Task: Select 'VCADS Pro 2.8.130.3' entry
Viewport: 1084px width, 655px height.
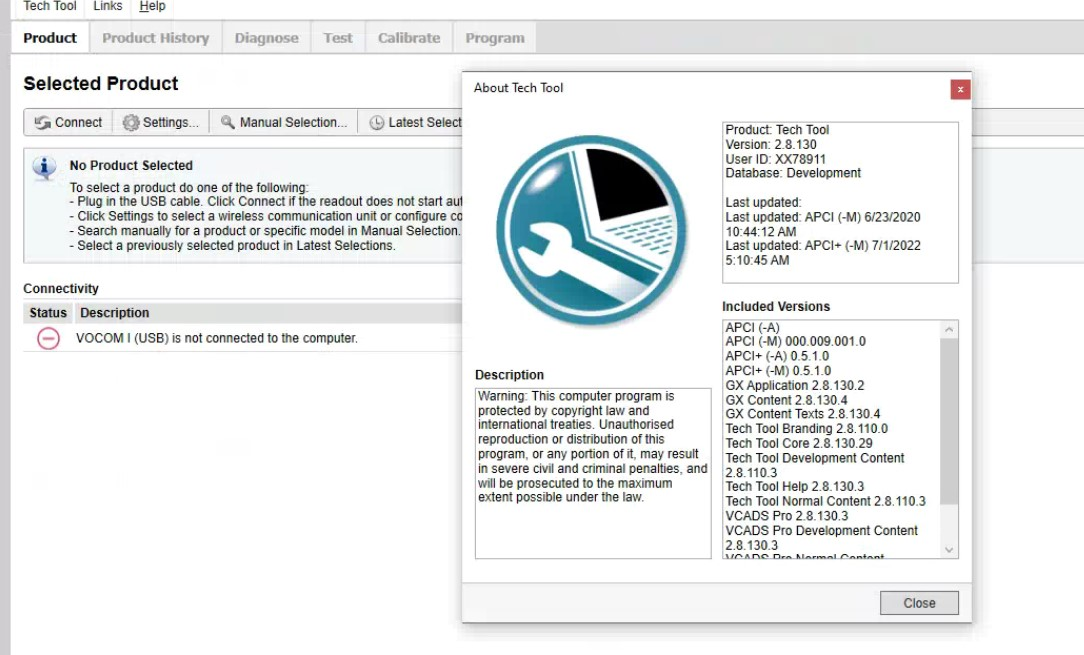Action: (787, 516)
